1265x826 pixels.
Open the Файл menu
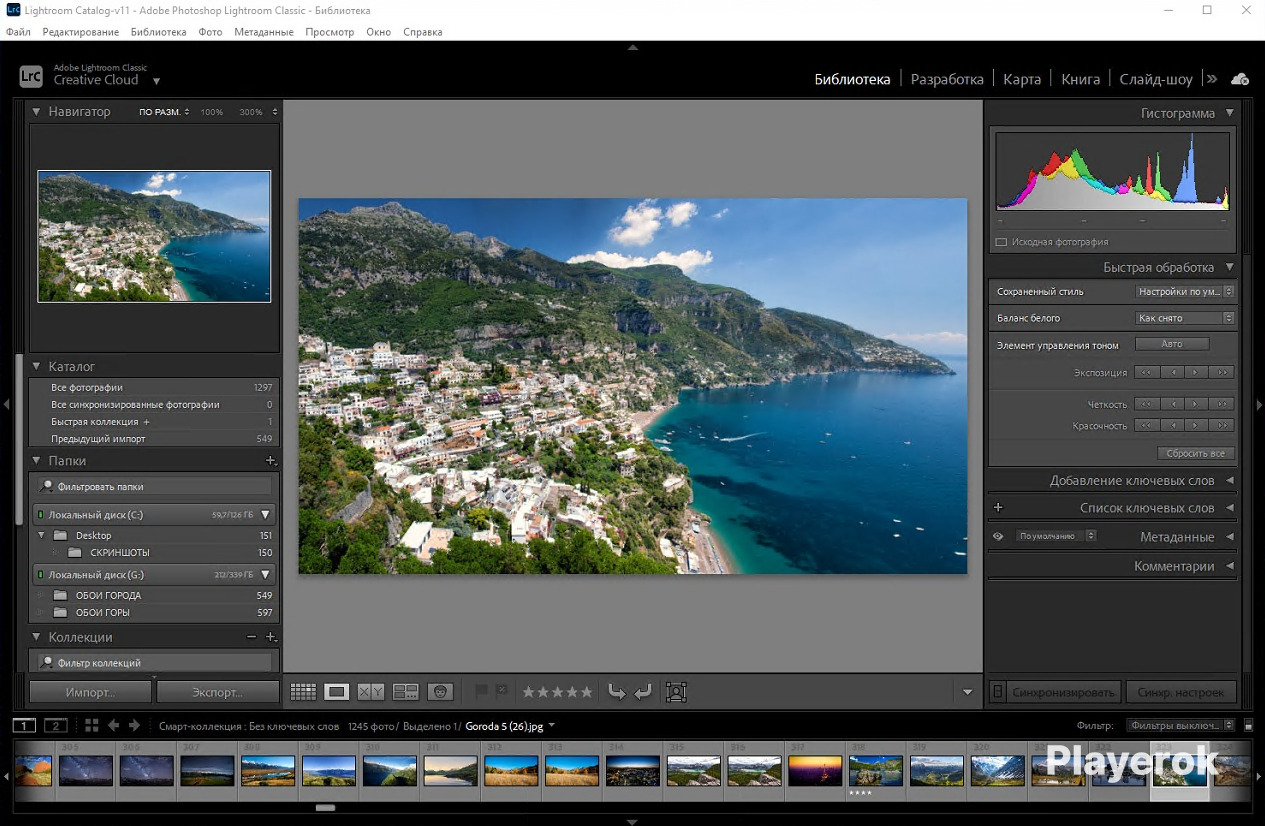click(18, 32)
